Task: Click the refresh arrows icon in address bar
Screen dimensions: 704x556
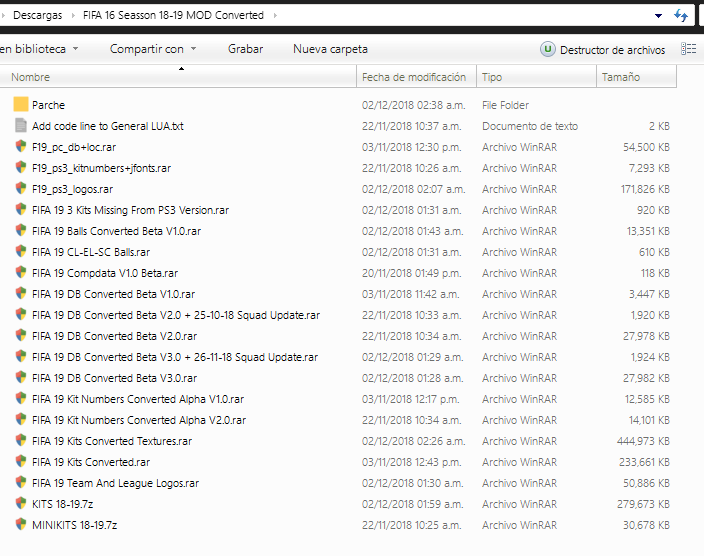Action: 681,16
